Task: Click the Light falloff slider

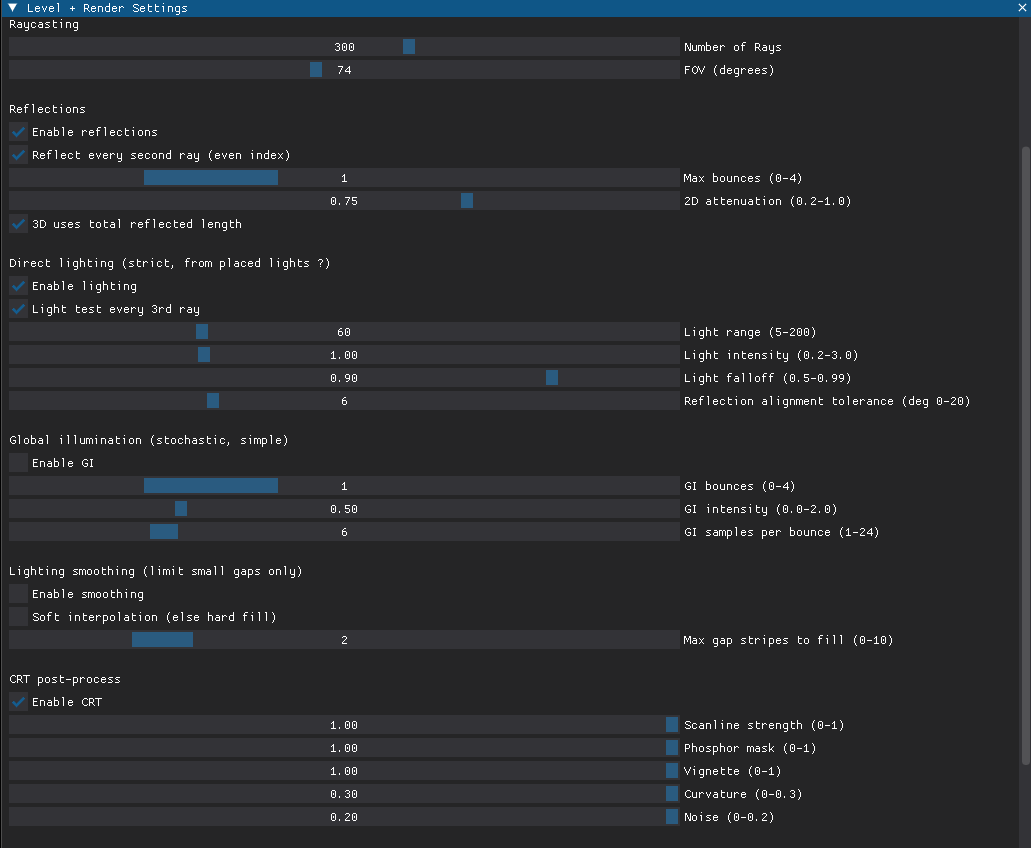Action: (x=344, y=378)
